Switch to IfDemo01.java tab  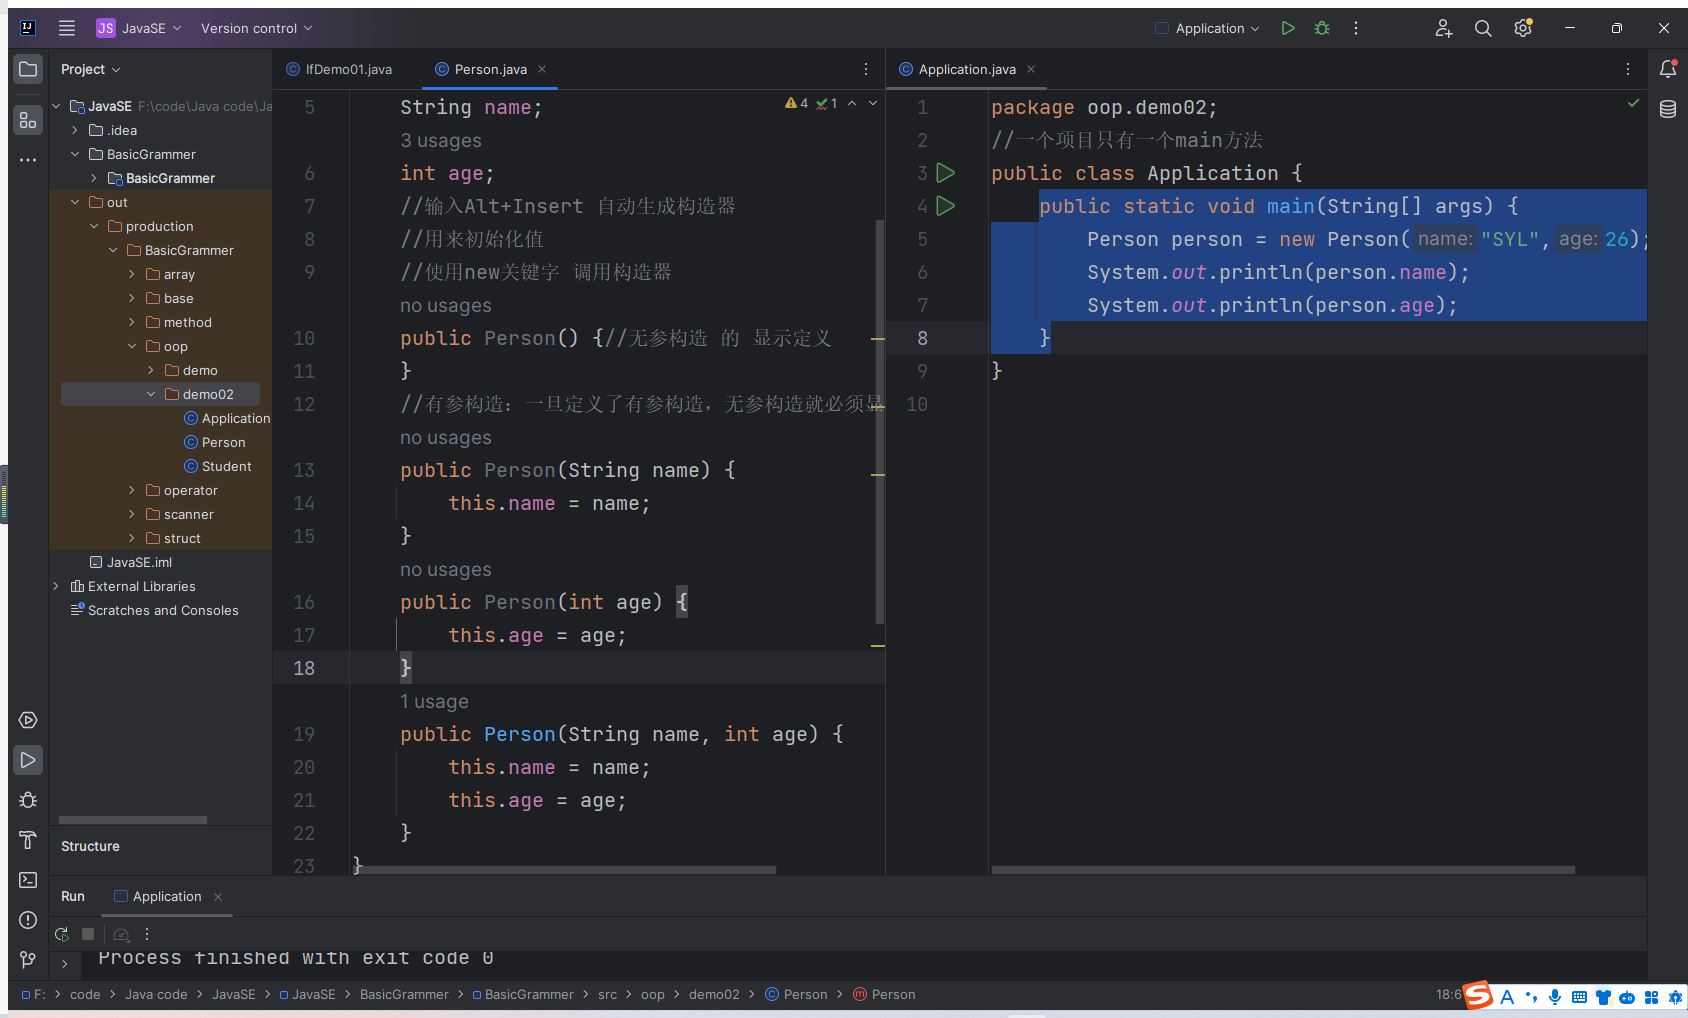pyautogui.click(x=339, y=69)
